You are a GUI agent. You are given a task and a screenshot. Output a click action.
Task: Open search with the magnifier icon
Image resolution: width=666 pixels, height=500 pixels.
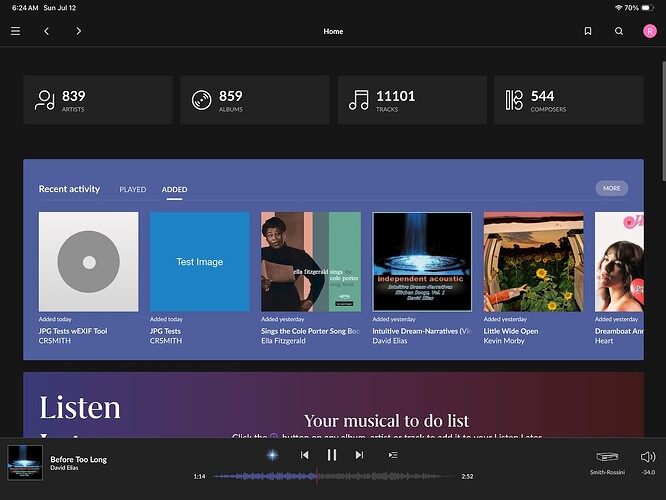click(x=619, y=31)
